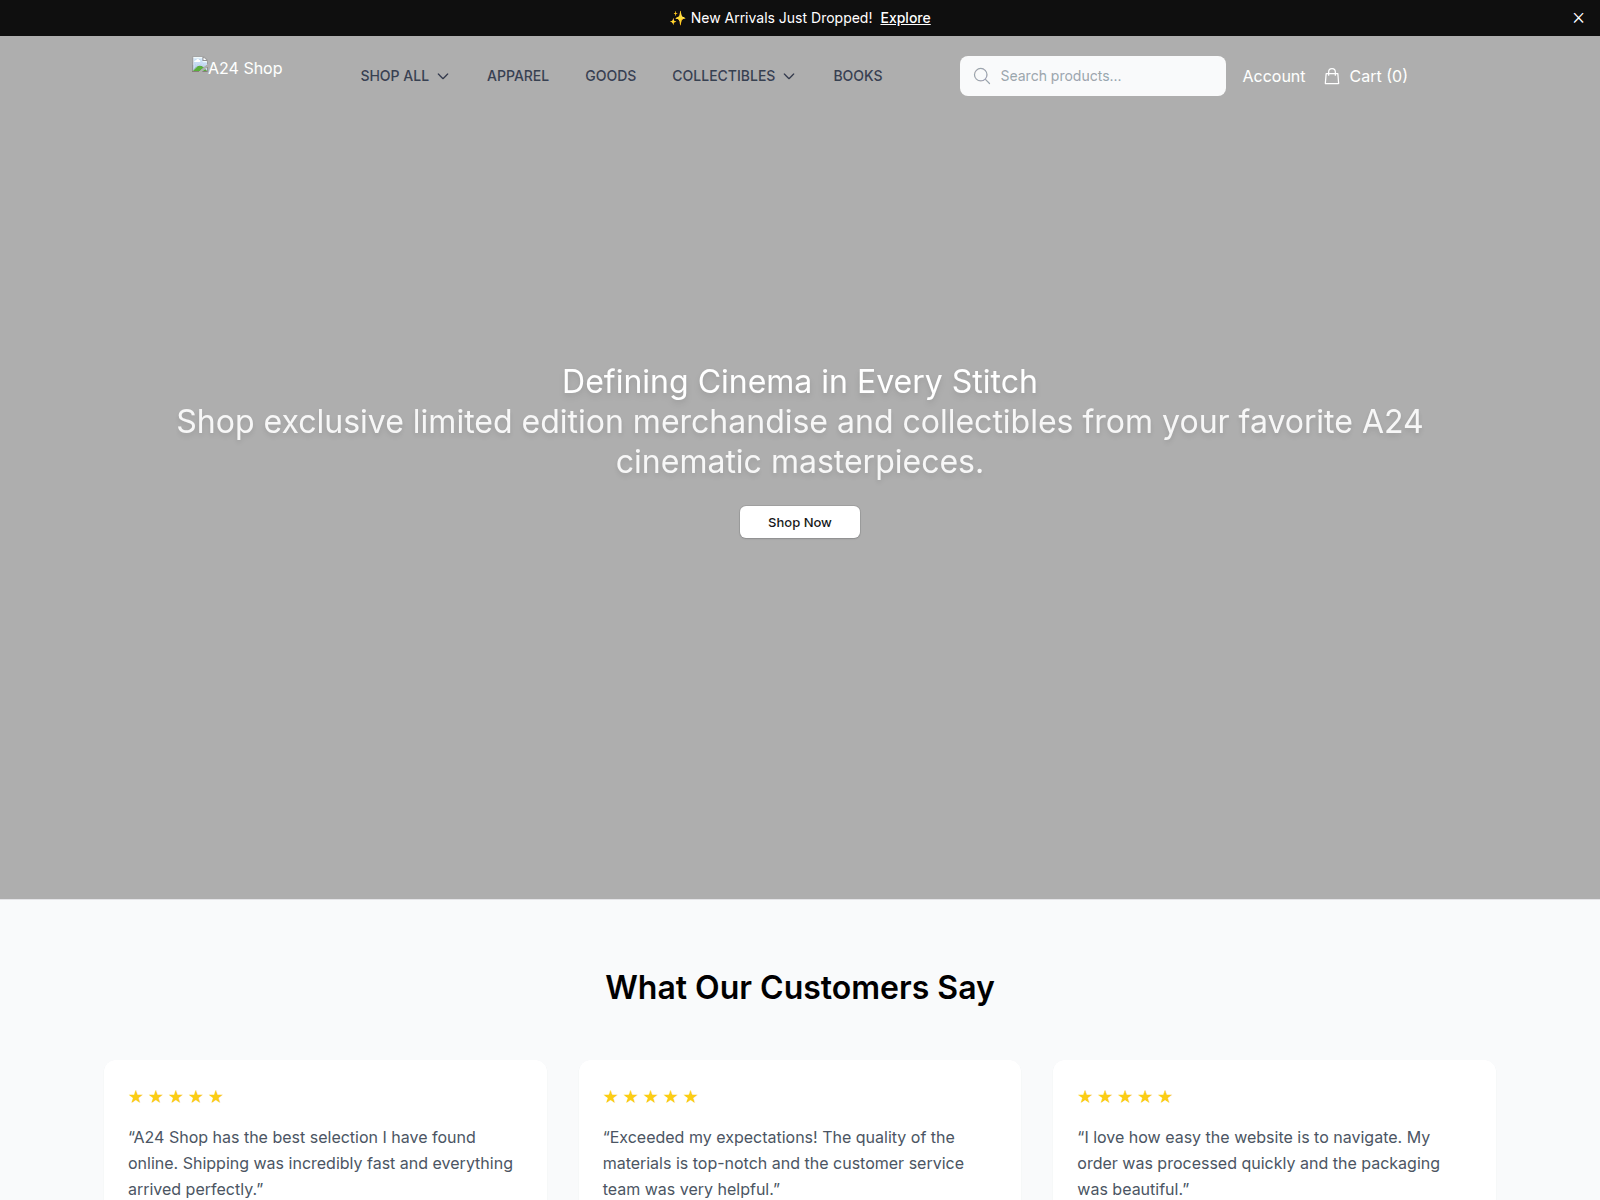This screenshot has height=1200, width=1600.
Task: Click the 'Shop exclusive limited edition merchandise' subtitle
Action: pos(800,442)
